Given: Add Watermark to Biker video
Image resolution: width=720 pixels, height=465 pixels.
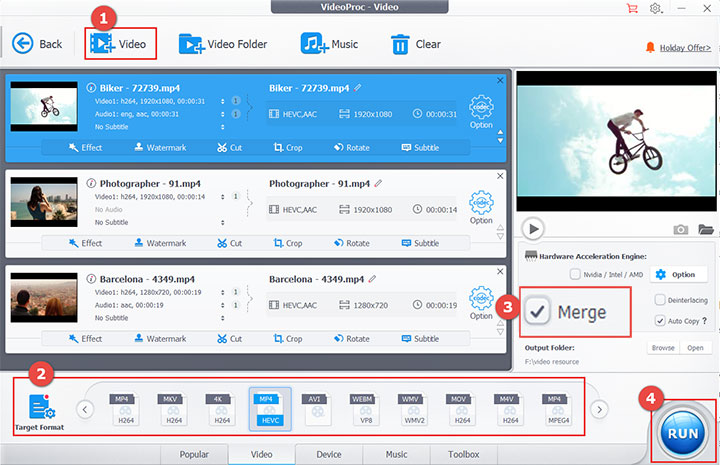Looking at the screenshot, I should (160, 147).
